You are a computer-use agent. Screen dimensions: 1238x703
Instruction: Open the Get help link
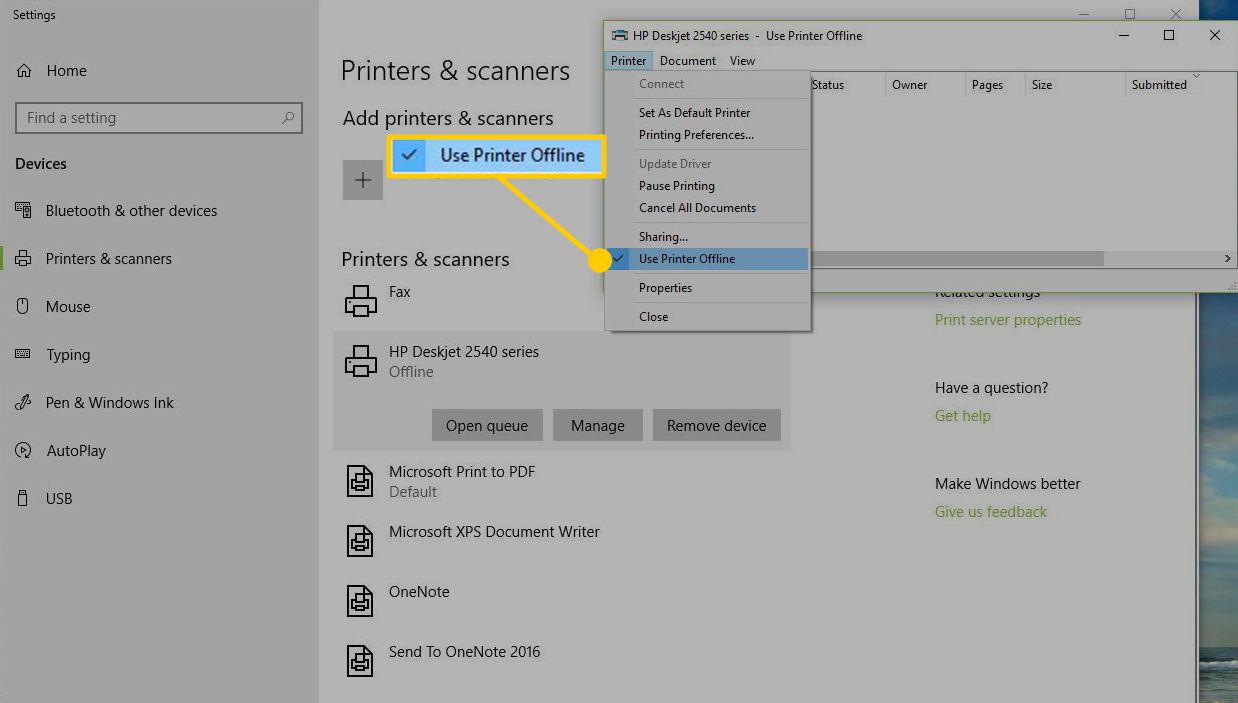[963, 416]
